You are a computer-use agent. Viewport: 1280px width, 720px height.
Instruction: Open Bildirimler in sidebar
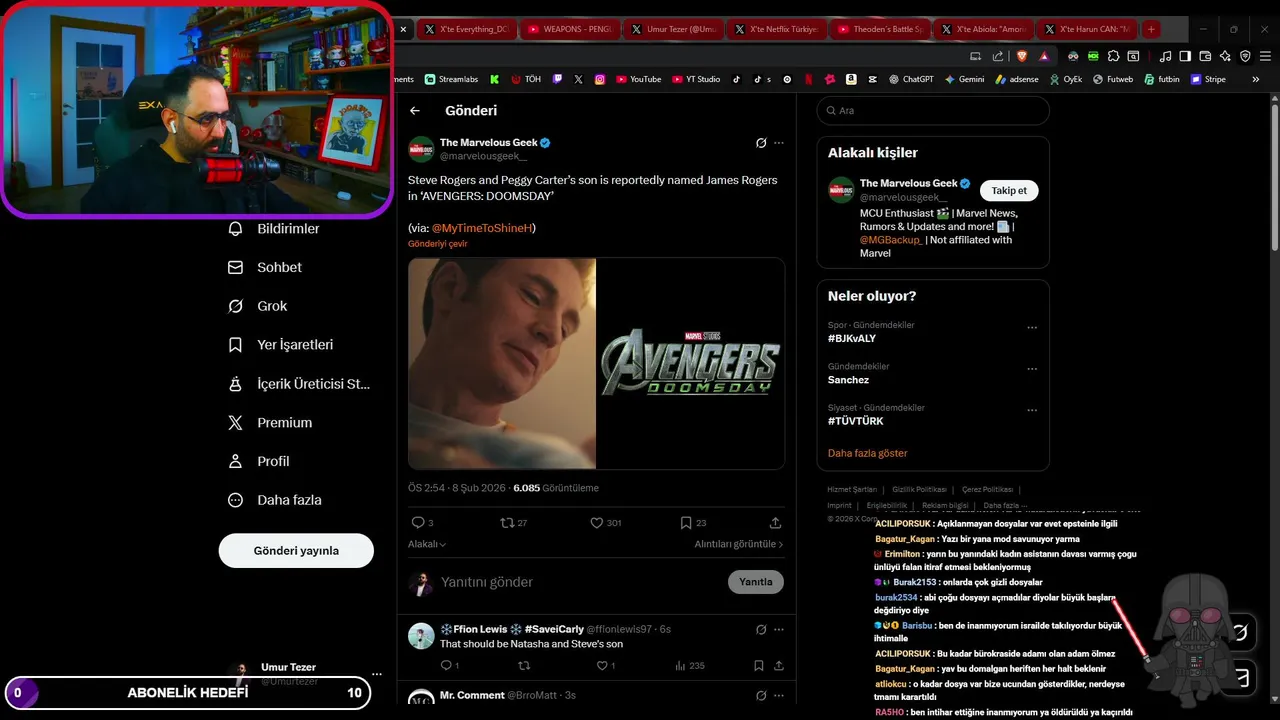click(x=274, y=229)
